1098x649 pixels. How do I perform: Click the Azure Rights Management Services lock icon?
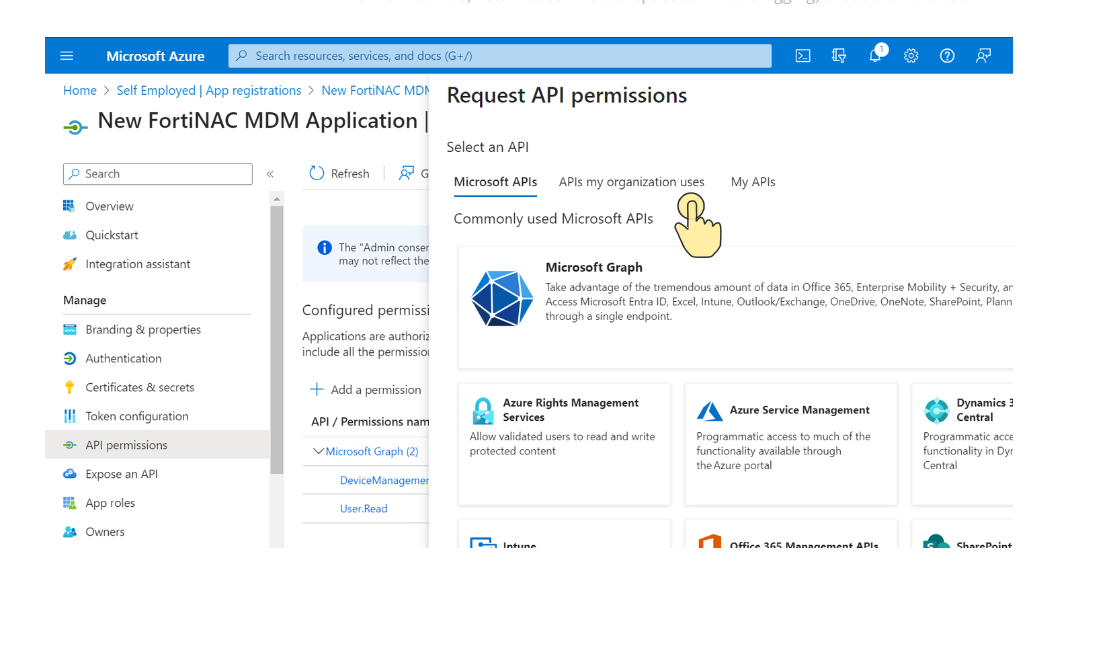(483, 410)
